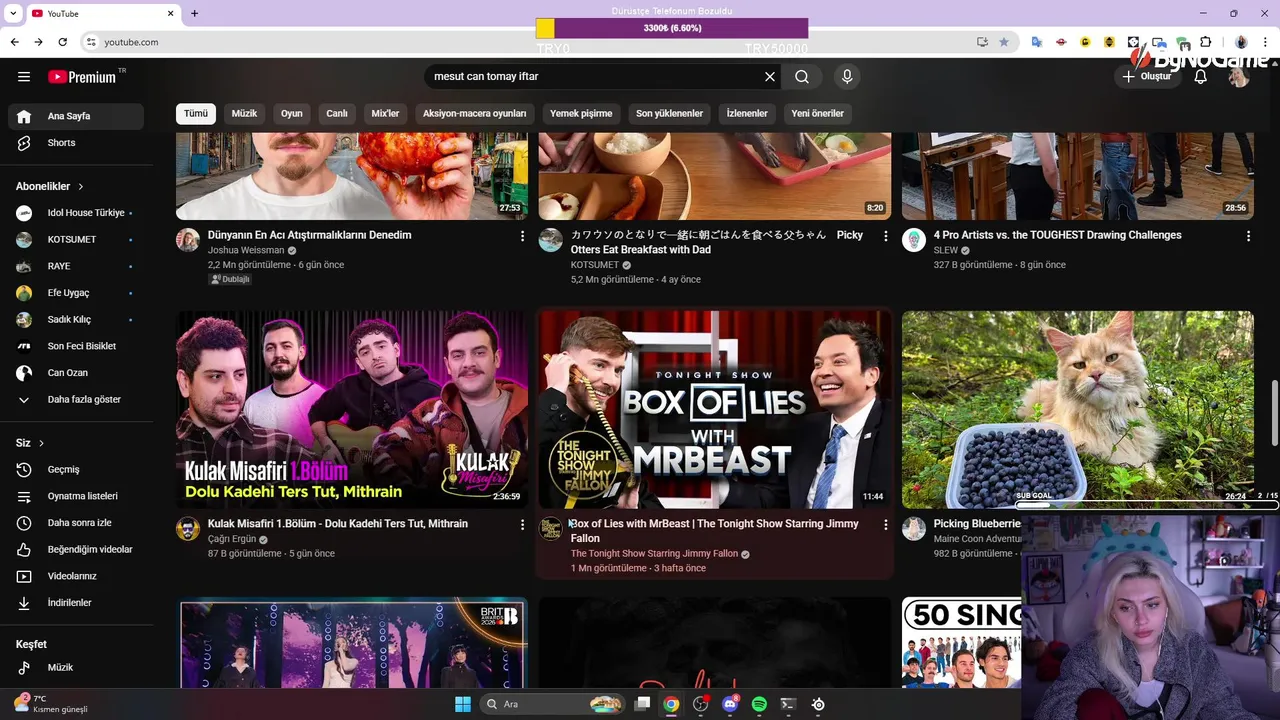The image size is (1280, 720).
Task: Select the Tümü filter chip
Action: (196, 114)
